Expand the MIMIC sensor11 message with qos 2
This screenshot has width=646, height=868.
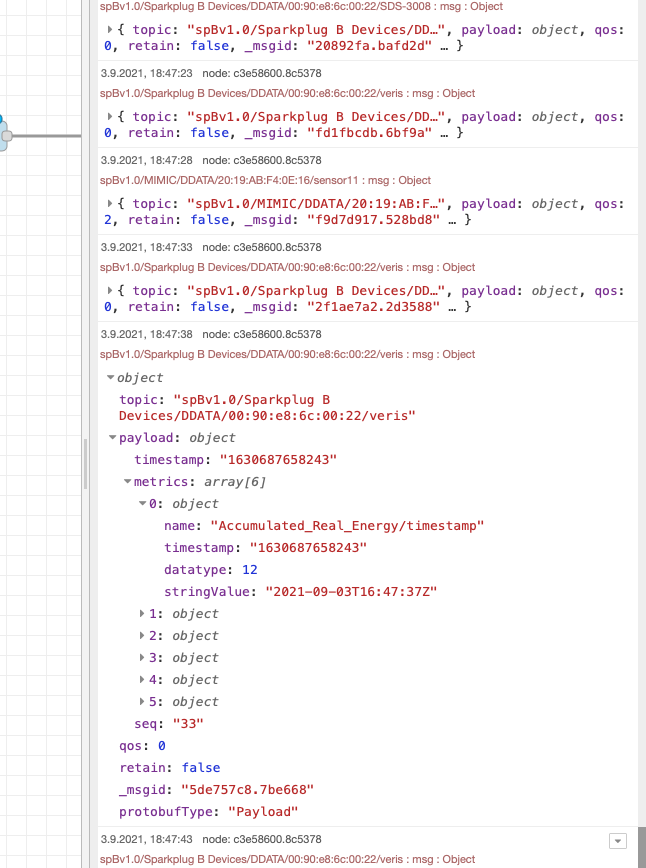coord(110,204)
